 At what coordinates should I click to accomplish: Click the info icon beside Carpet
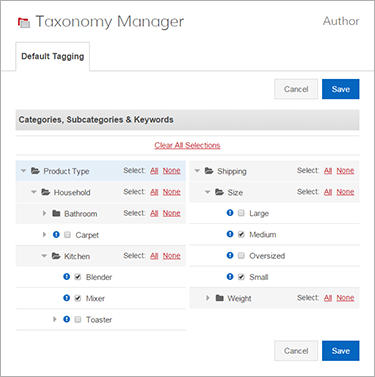56,235
